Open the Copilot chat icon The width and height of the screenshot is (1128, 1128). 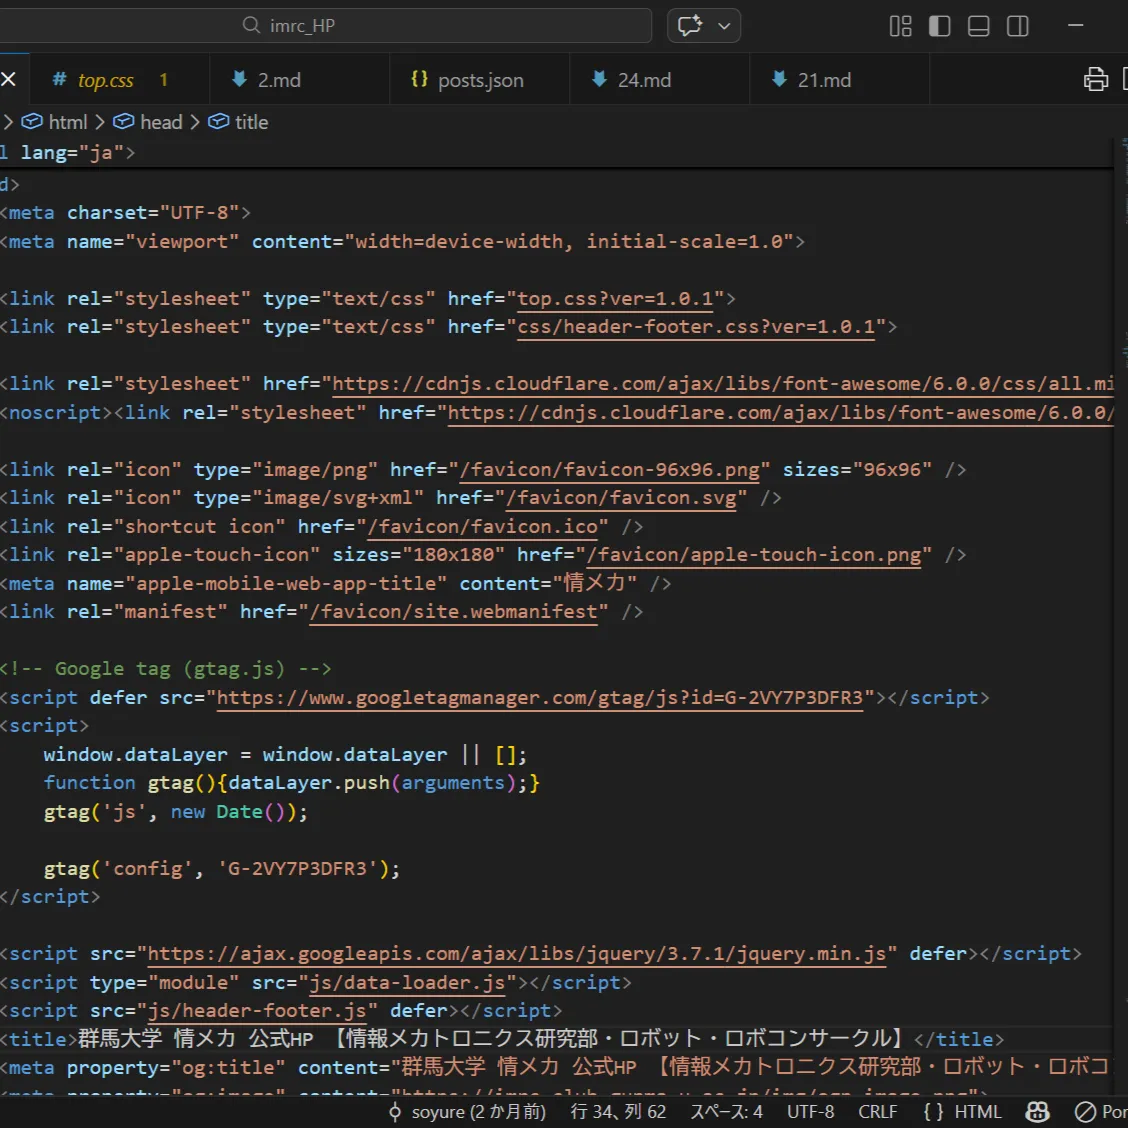pos(690,26)
